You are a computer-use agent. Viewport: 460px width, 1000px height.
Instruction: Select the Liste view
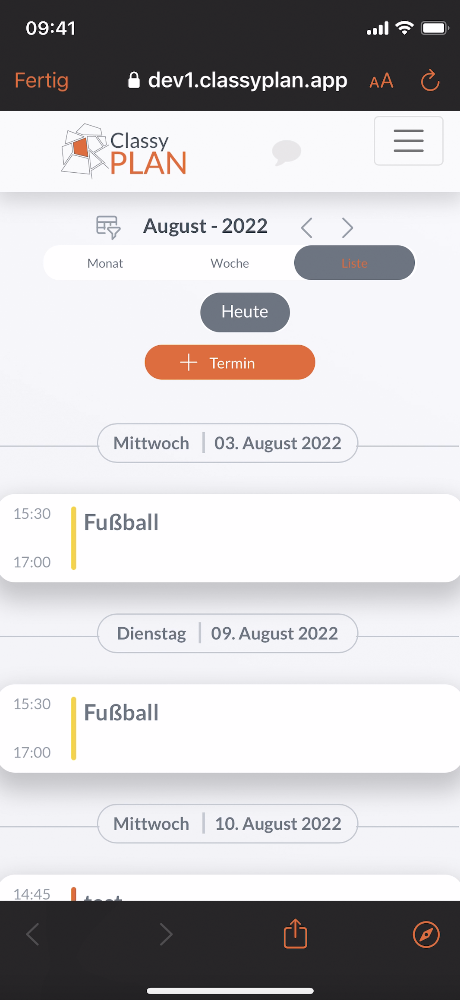354,263
